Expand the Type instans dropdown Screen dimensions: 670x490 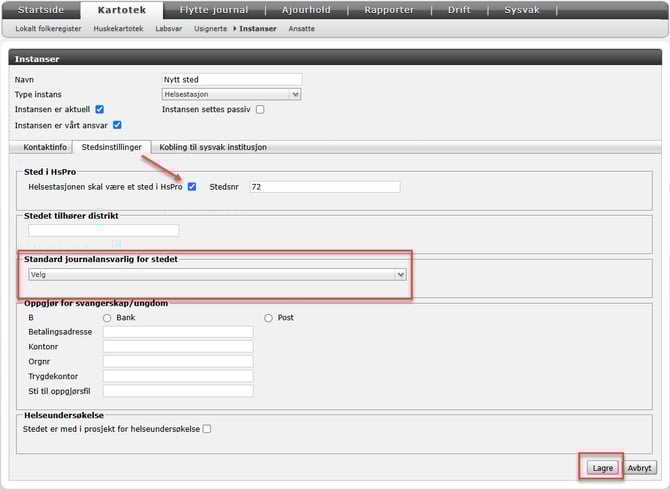tap(232, 94)
